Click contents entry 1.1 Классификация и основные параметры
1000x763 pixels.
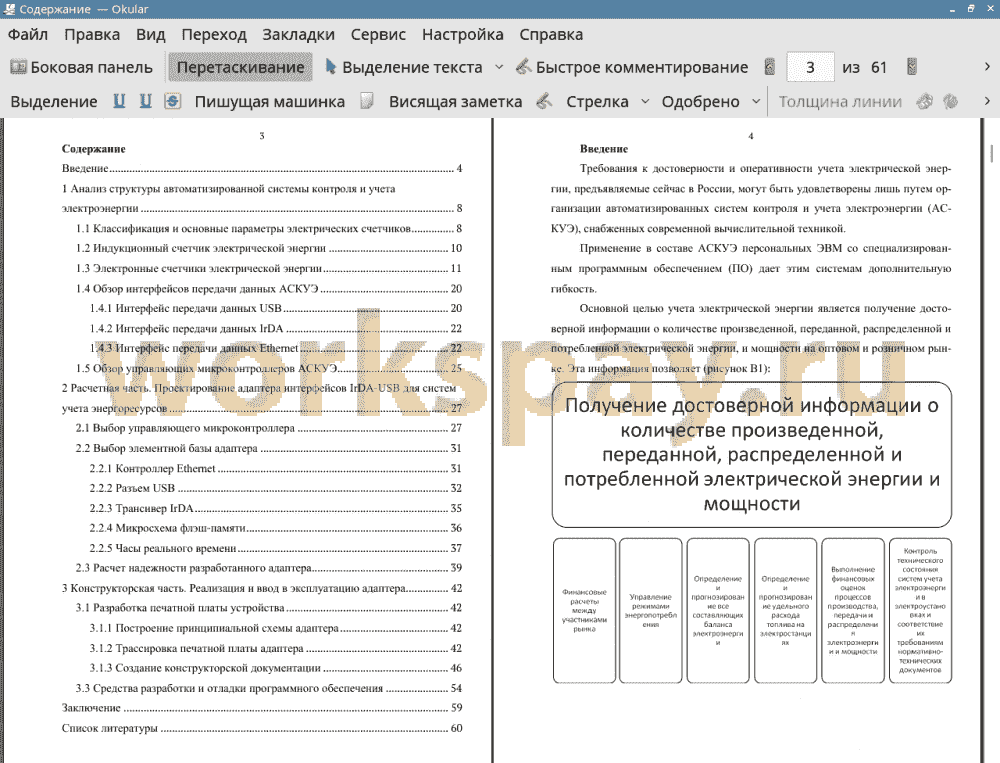click(269, 228)
